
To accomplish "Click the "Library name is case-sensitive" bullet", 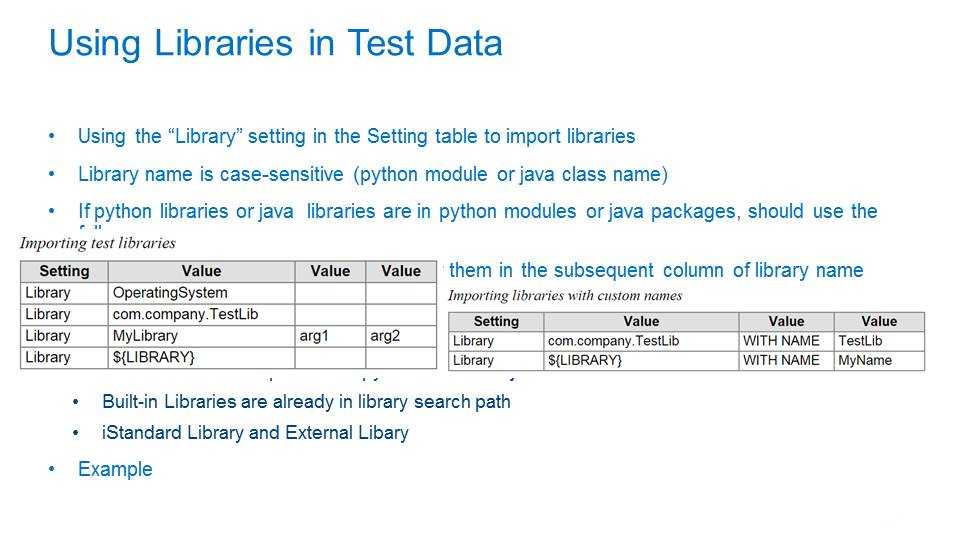I will [372, 174].
